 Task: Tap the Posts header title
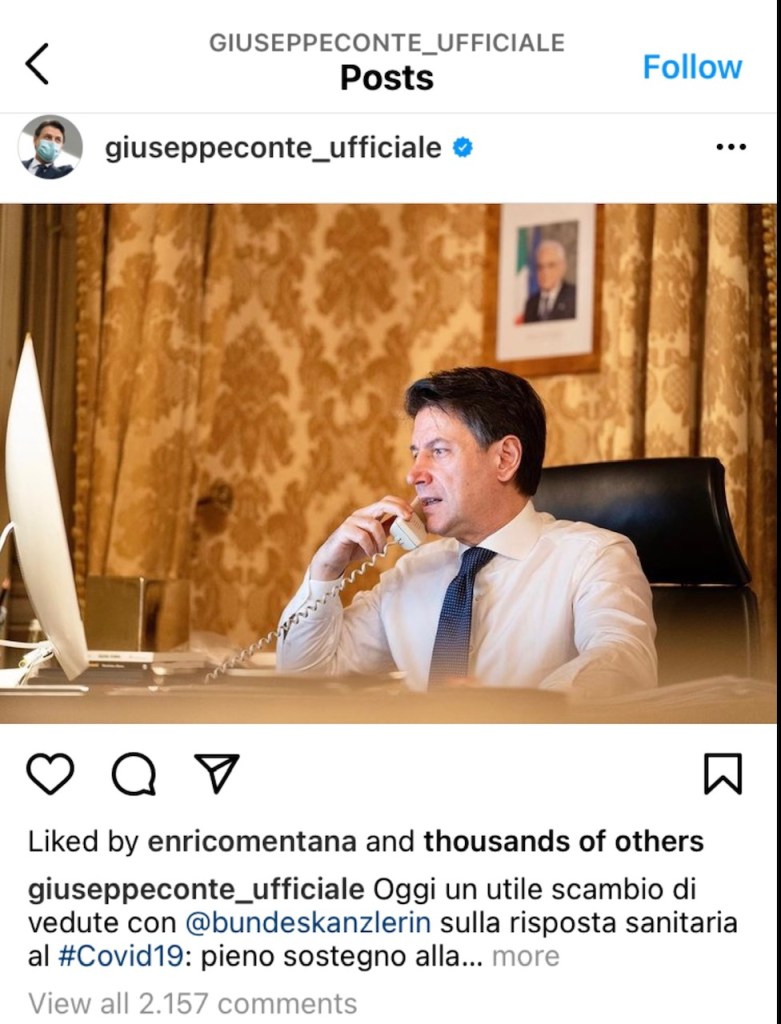(x=387, y=78)
